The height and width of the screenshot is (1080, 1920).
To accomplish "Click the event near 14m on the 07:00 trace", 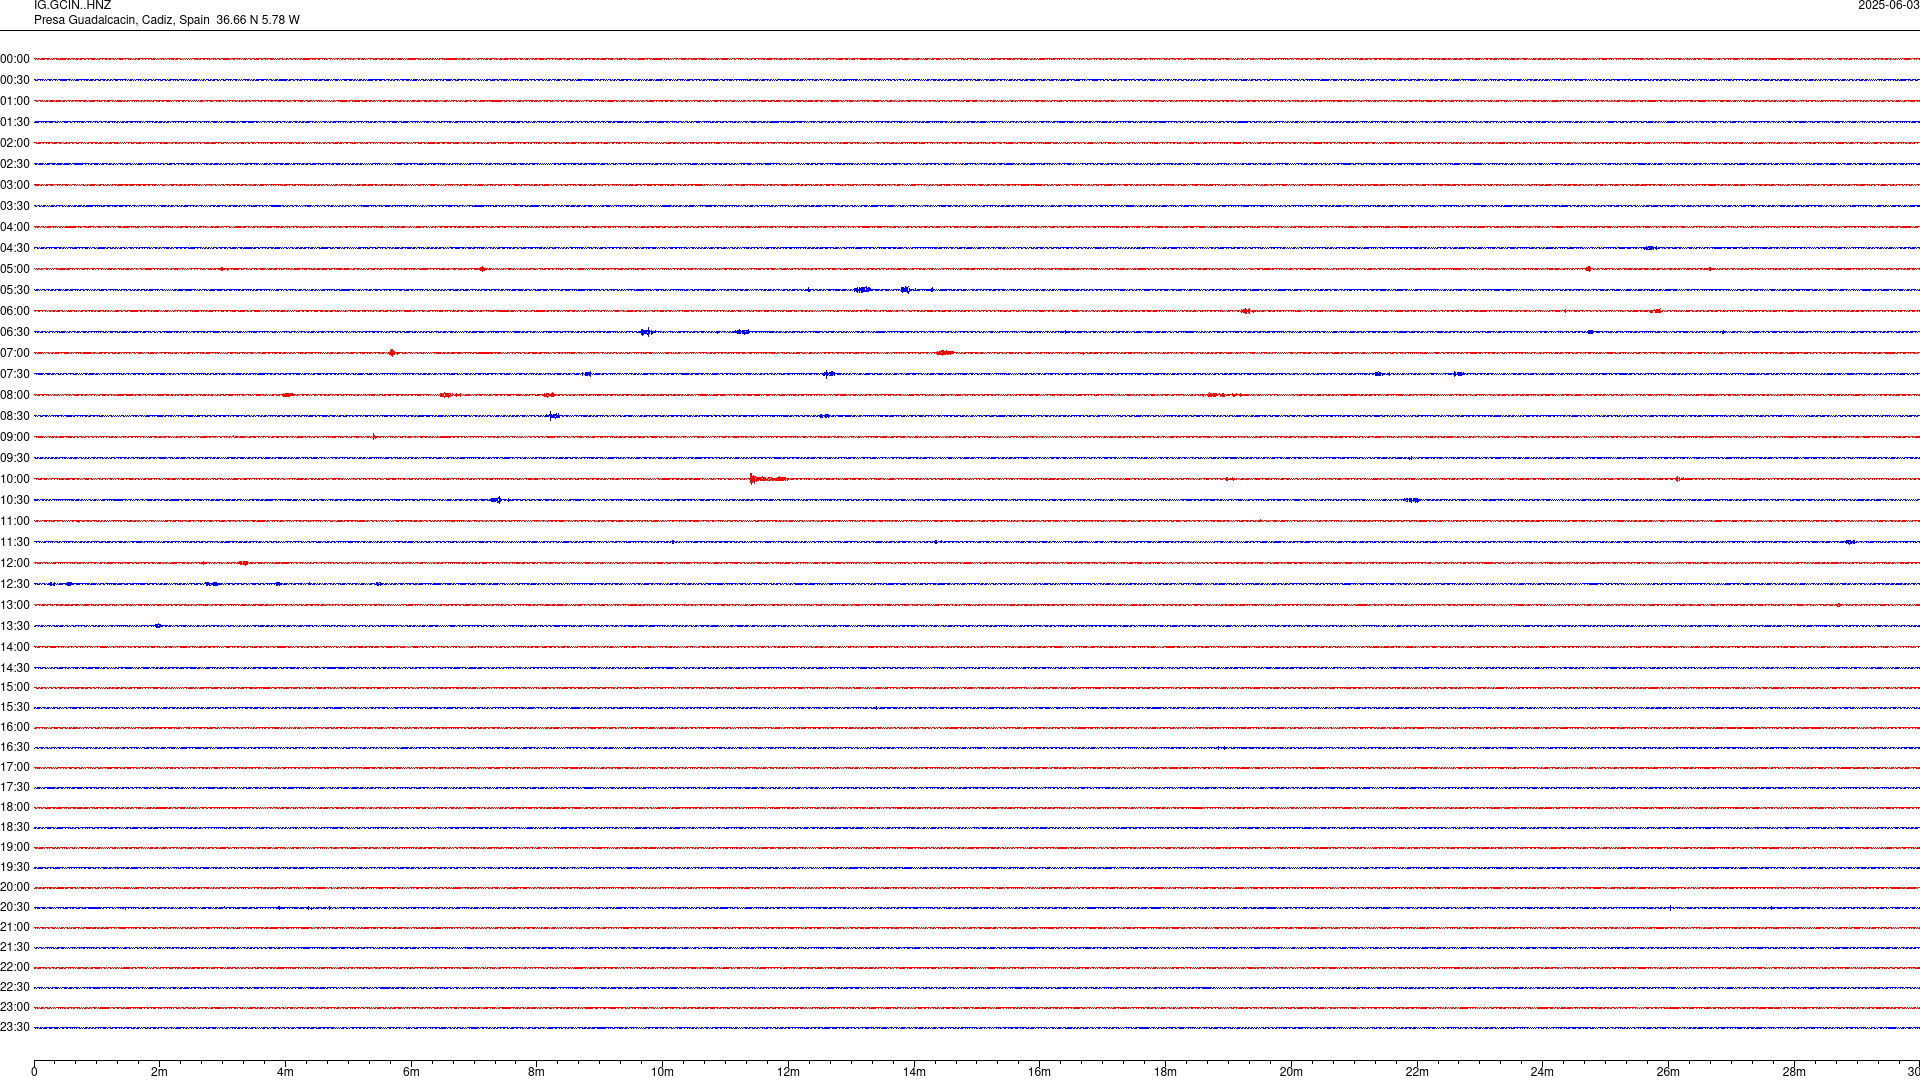I will click(946, 353).
